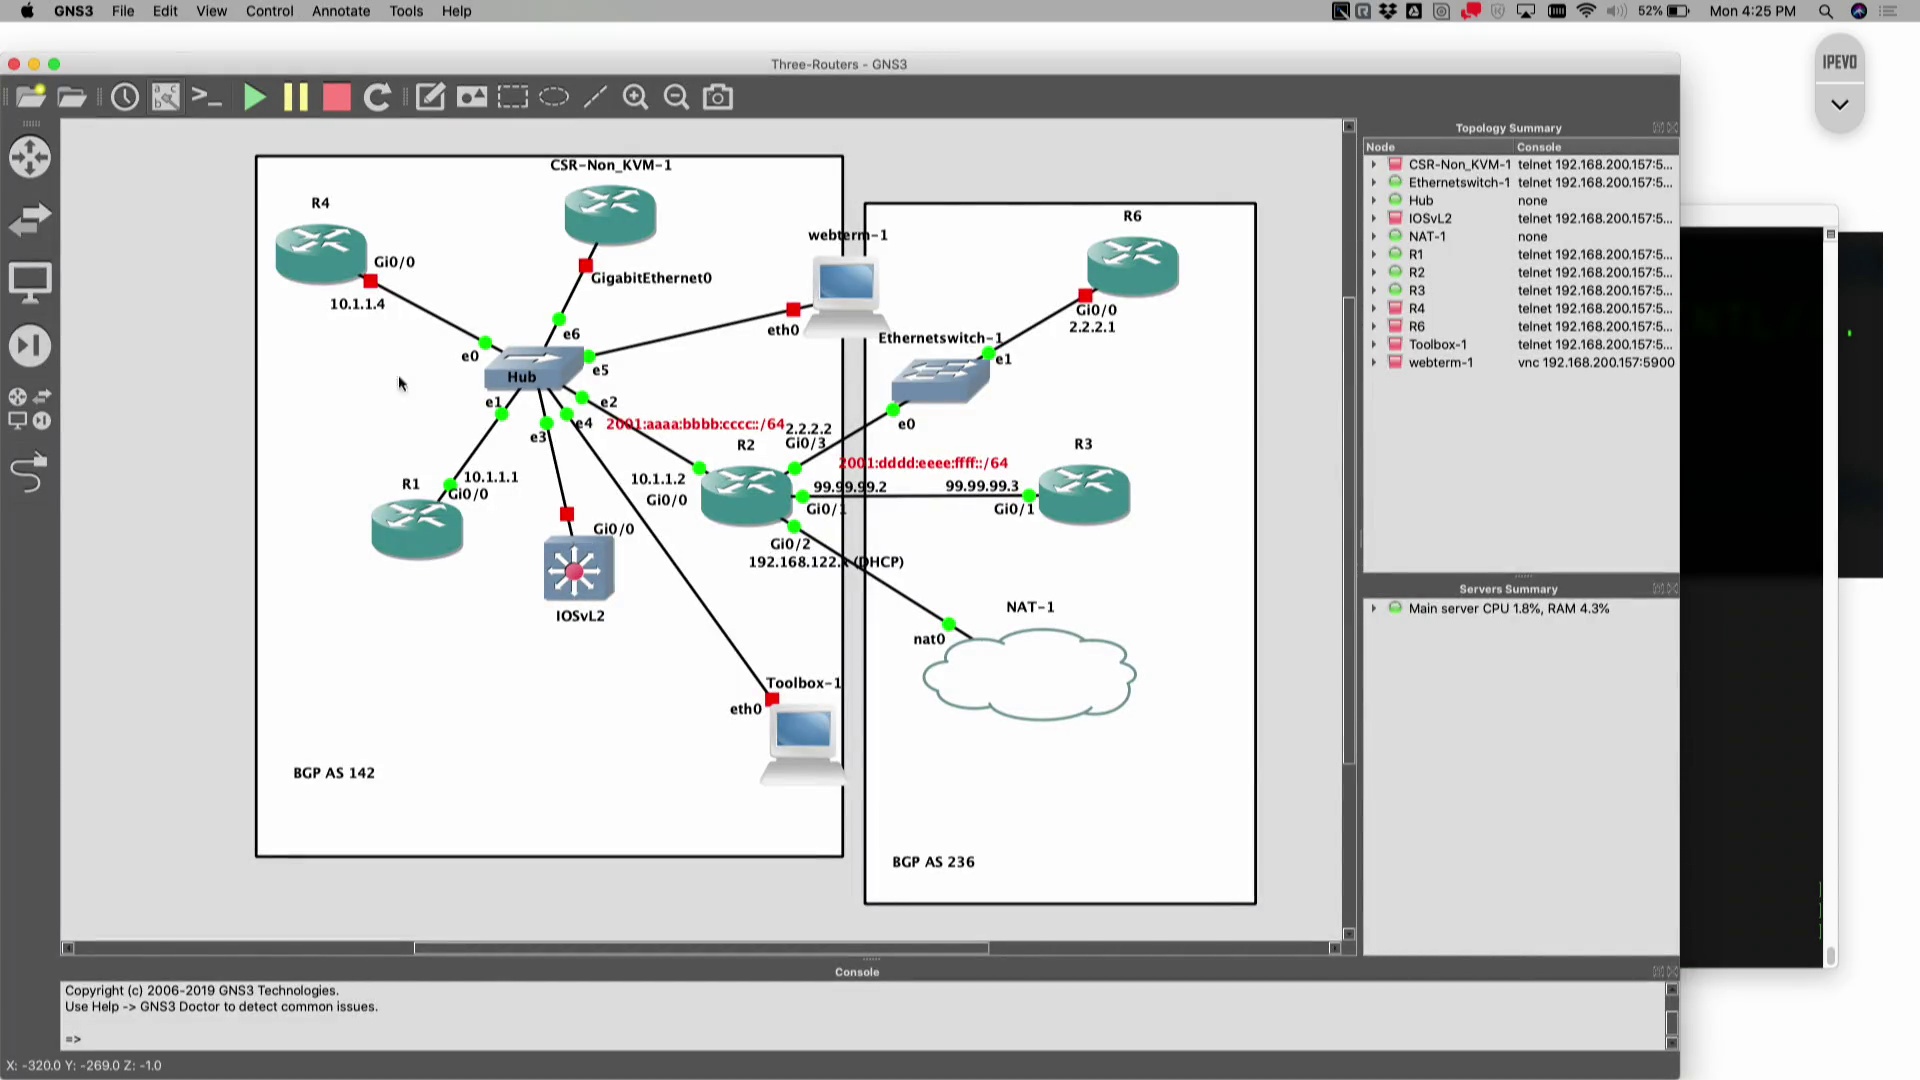Select the Toolbox-1 computer node
The image size is (1920, 1080).
(x=803, y=744)
